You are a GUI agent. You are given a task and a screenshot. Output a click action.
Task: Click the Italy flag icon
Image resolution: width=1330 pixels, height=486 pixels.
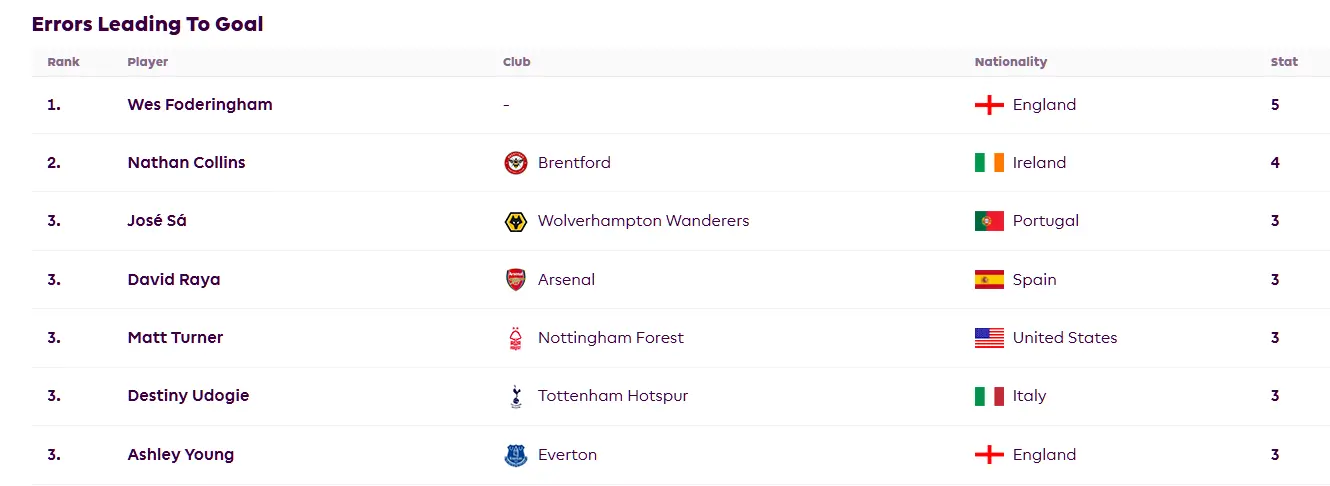coord(989,396)
